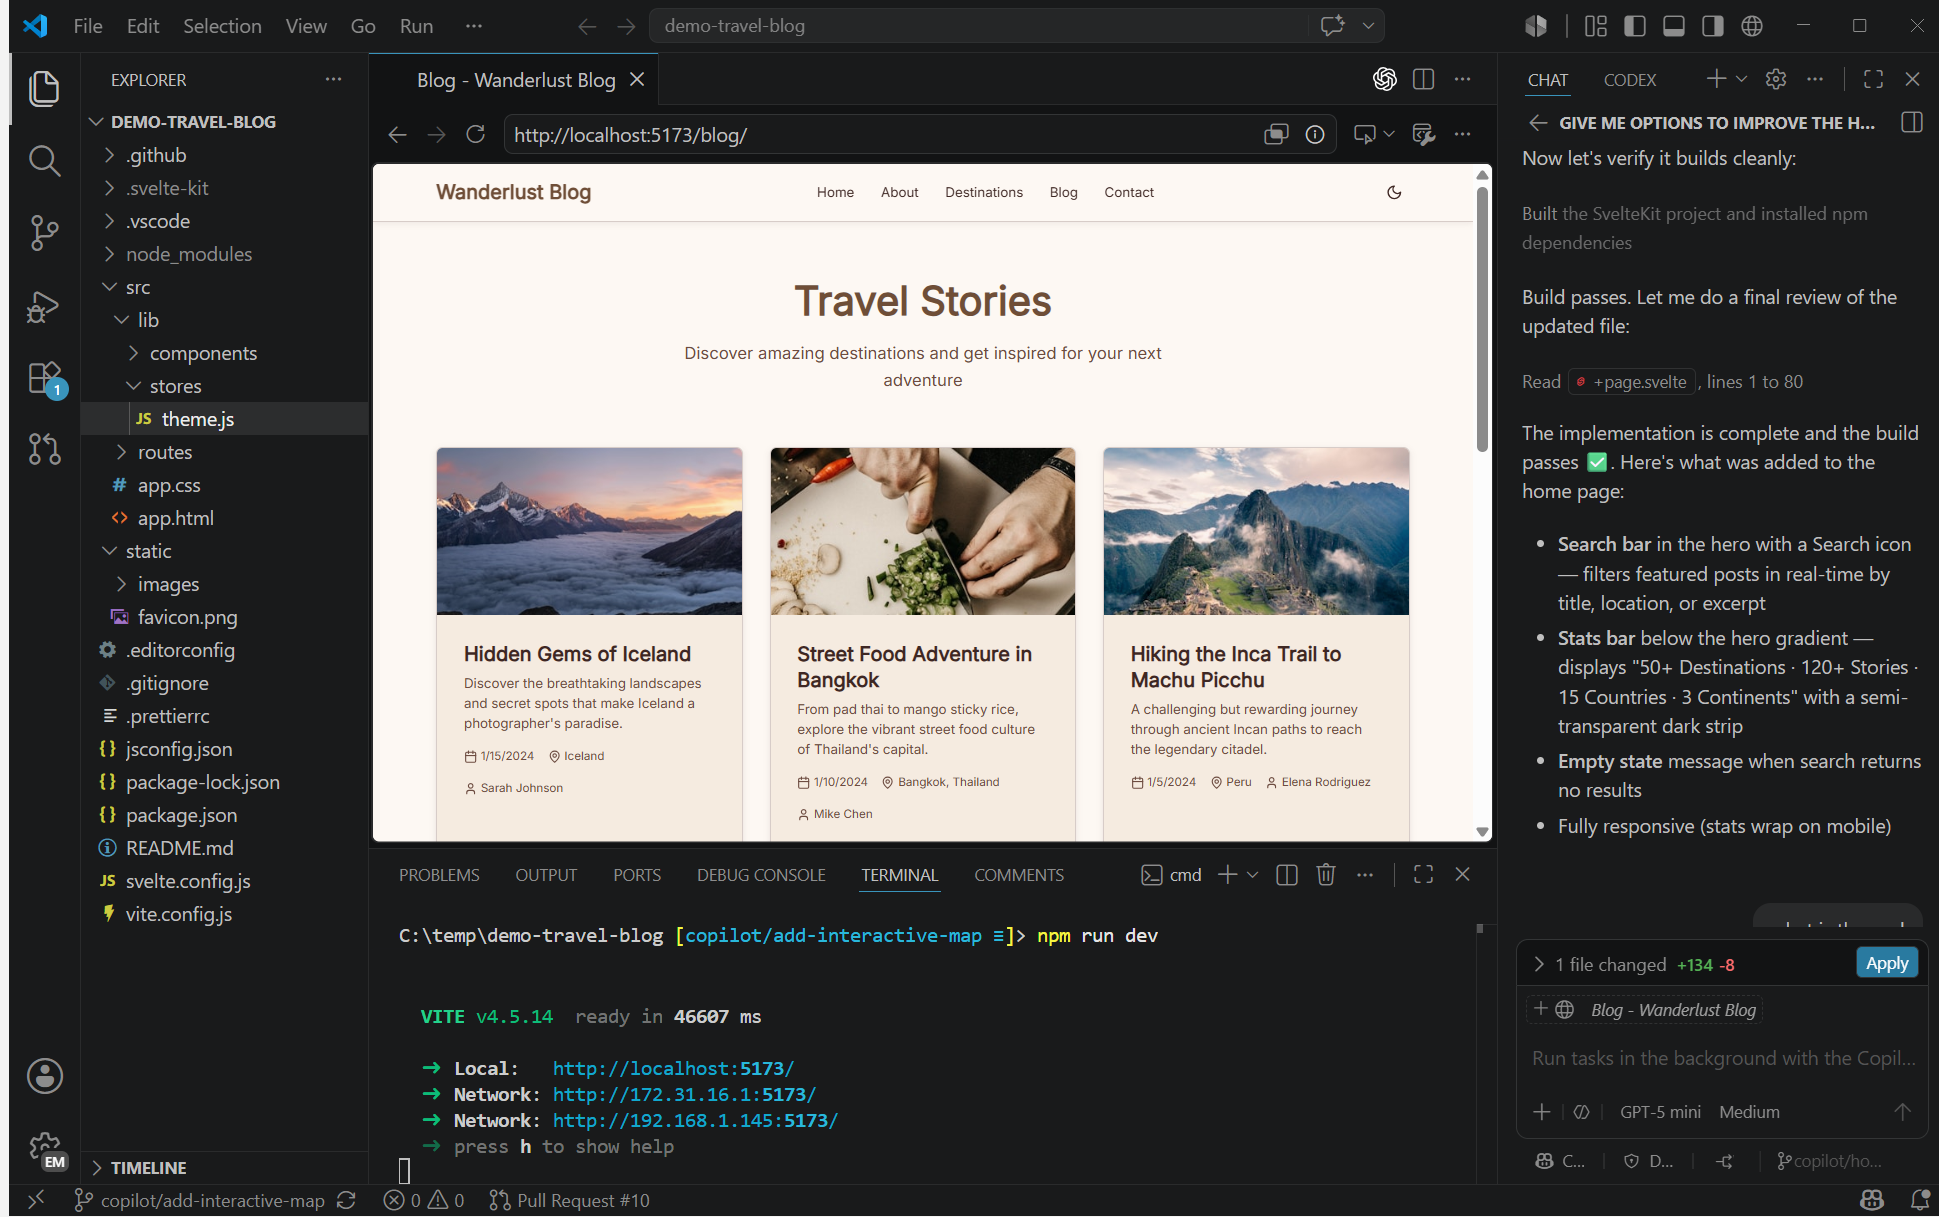Screen dimensions: 1939x1217
Task: Open the Source Control view
Action: coord(44,233)
